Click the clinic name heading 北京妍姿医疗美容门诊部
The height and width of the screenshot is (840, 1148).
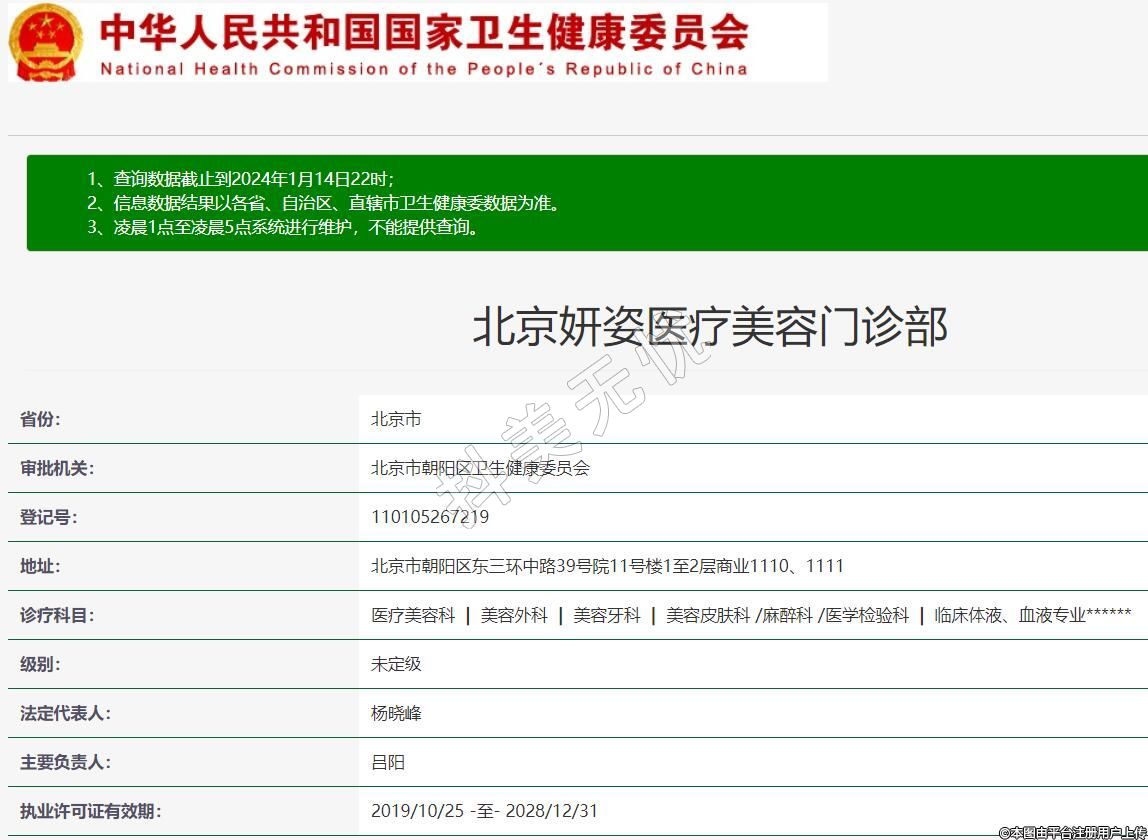click(x=709, y=327)
